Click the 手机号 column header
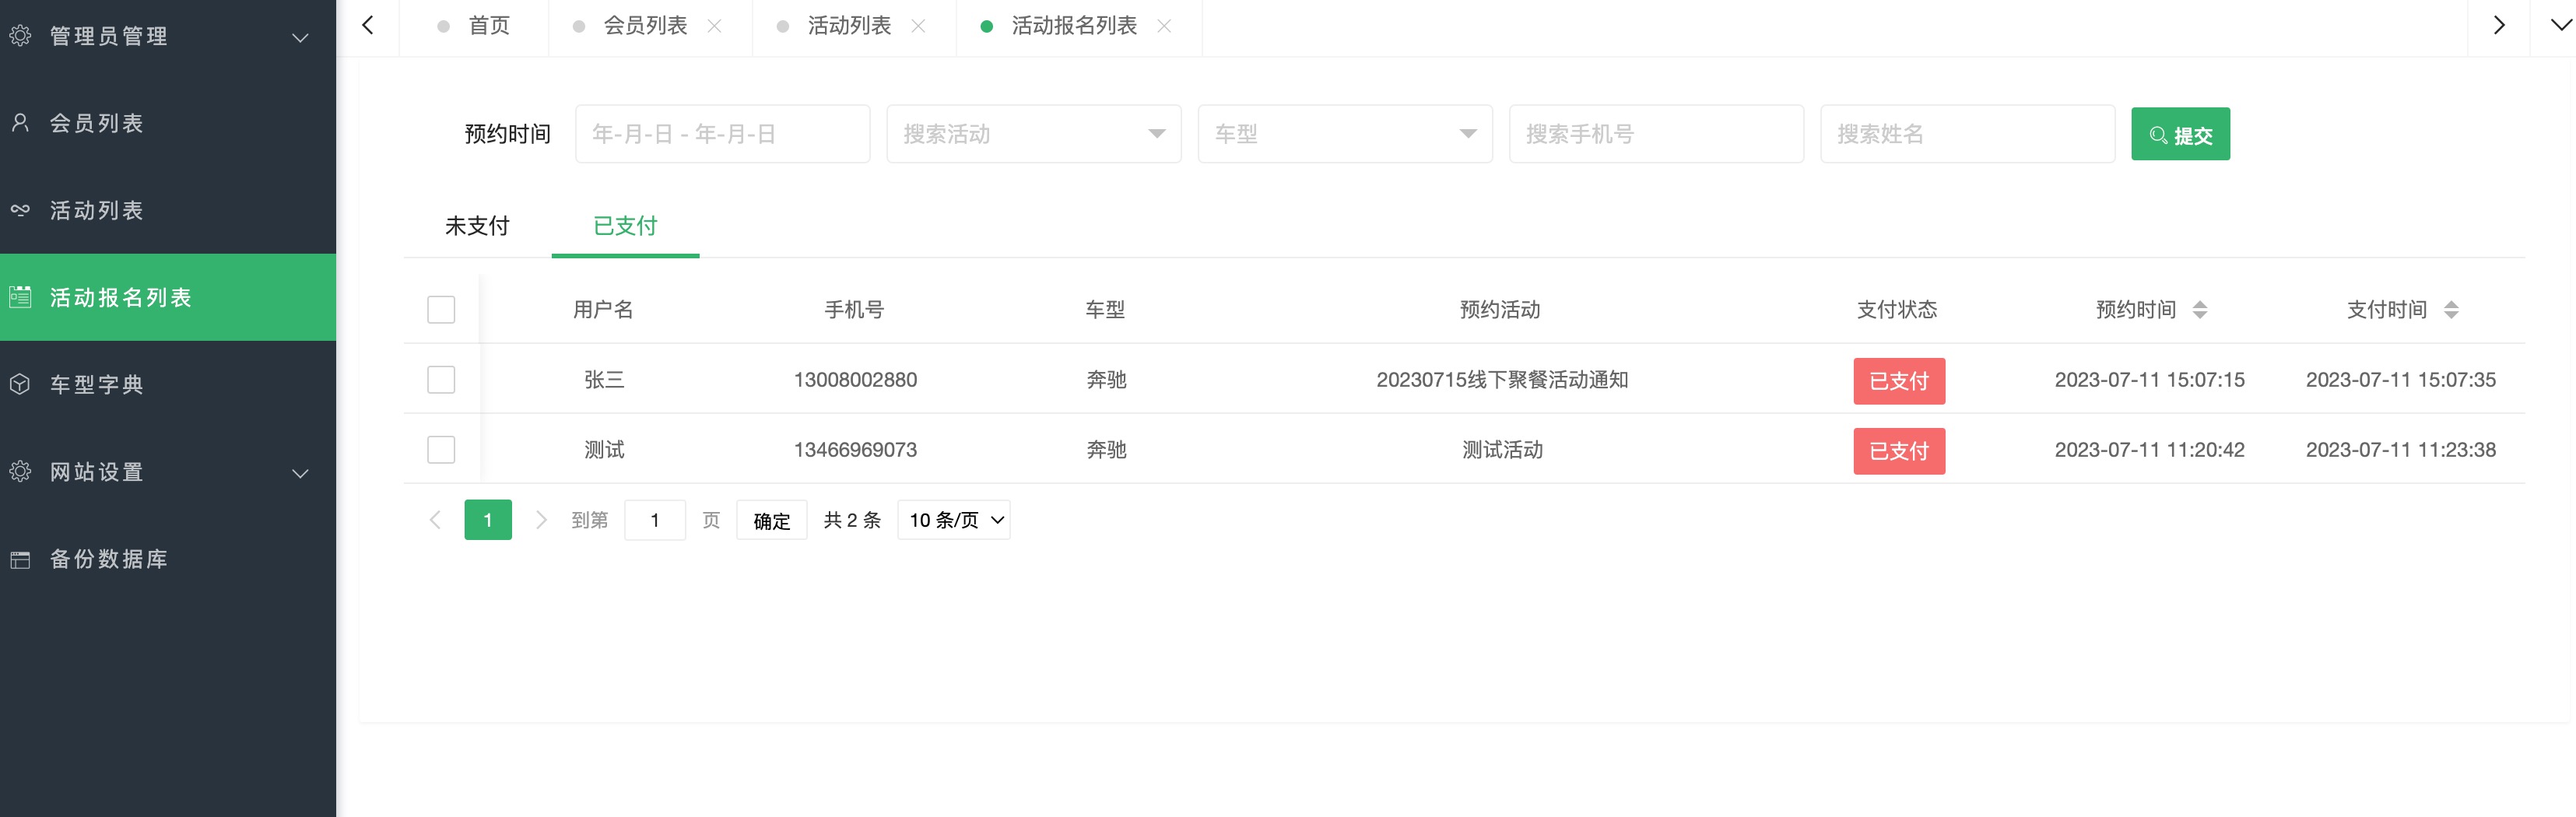This screenshot has width=2576, height=817. coord(854,310)
